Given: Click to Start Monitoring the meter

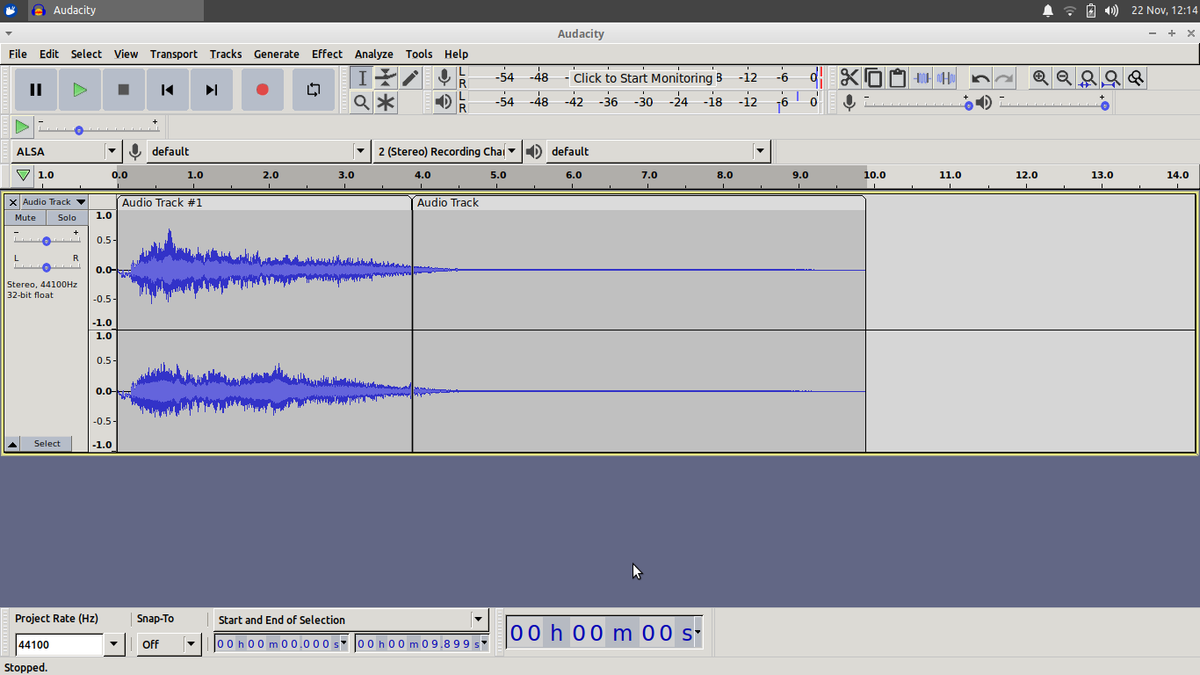Looking at the screenshot, I should (x=640, y=77).
